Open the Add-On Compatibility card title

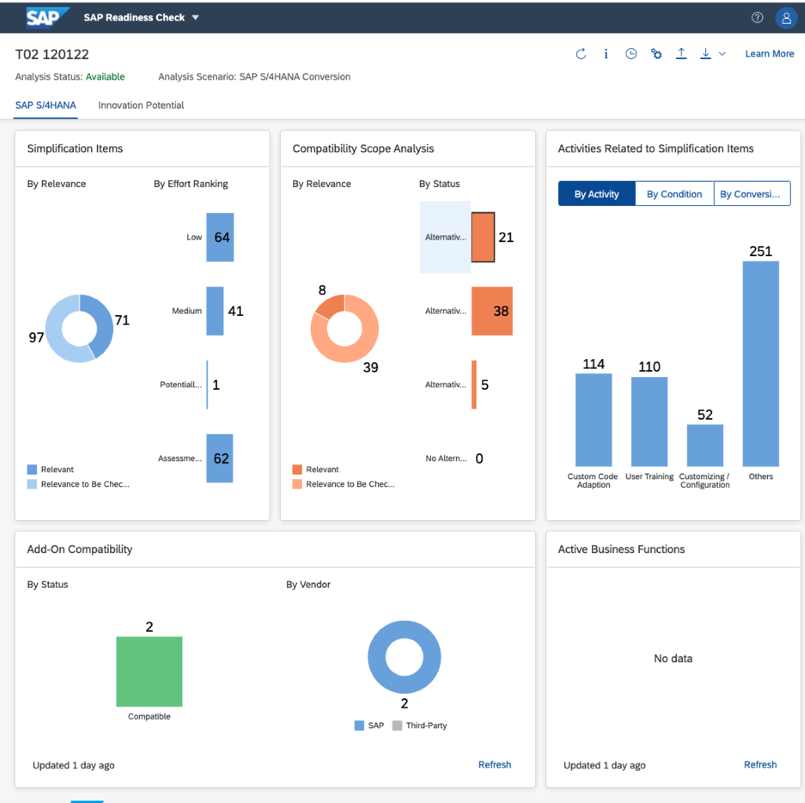tap(80, 549)
